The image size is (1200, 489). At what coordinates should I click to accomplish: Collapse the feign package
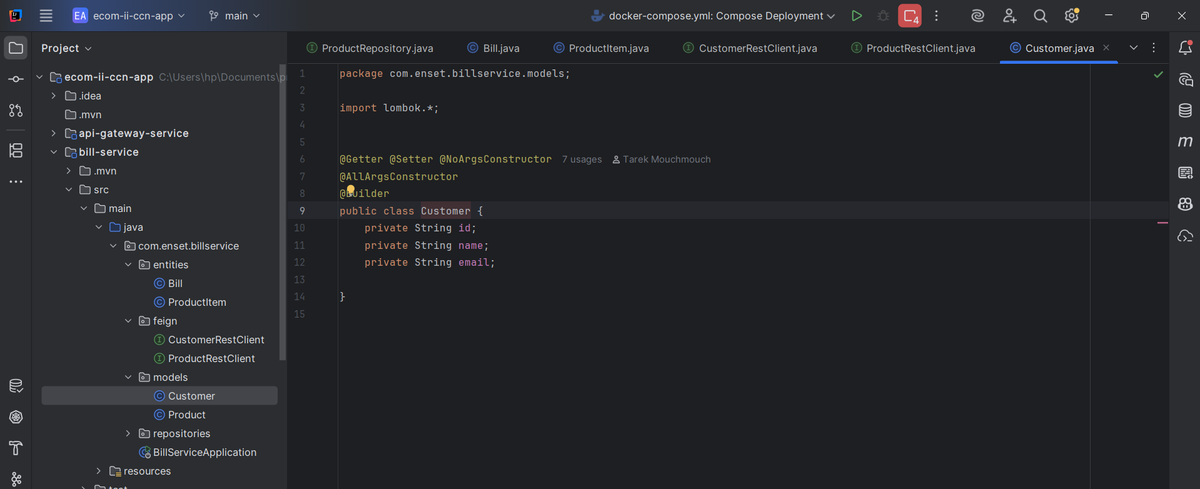tap(129, 321)
